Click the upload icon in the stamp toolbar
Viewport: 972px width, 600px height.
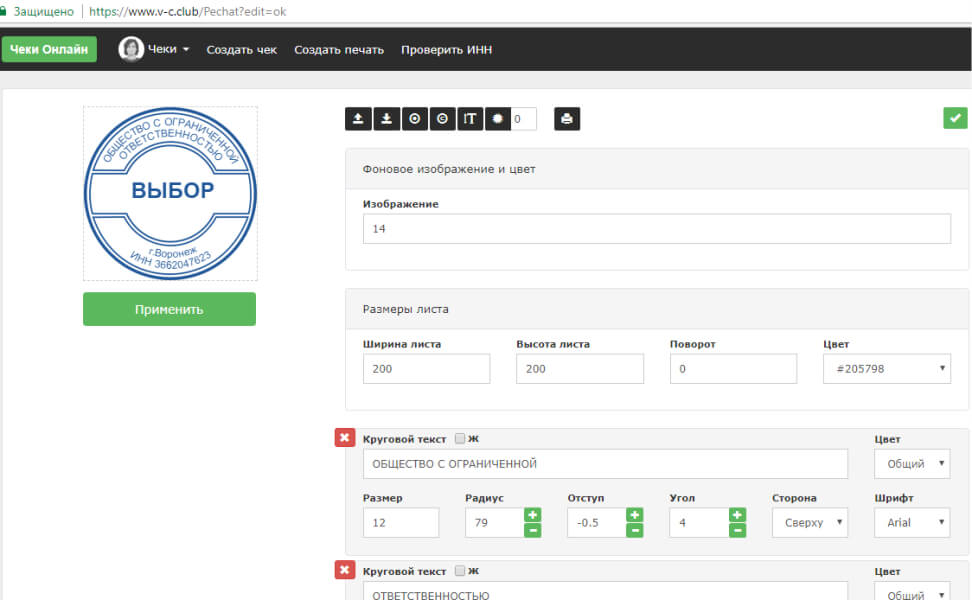[x=358, y=119]
